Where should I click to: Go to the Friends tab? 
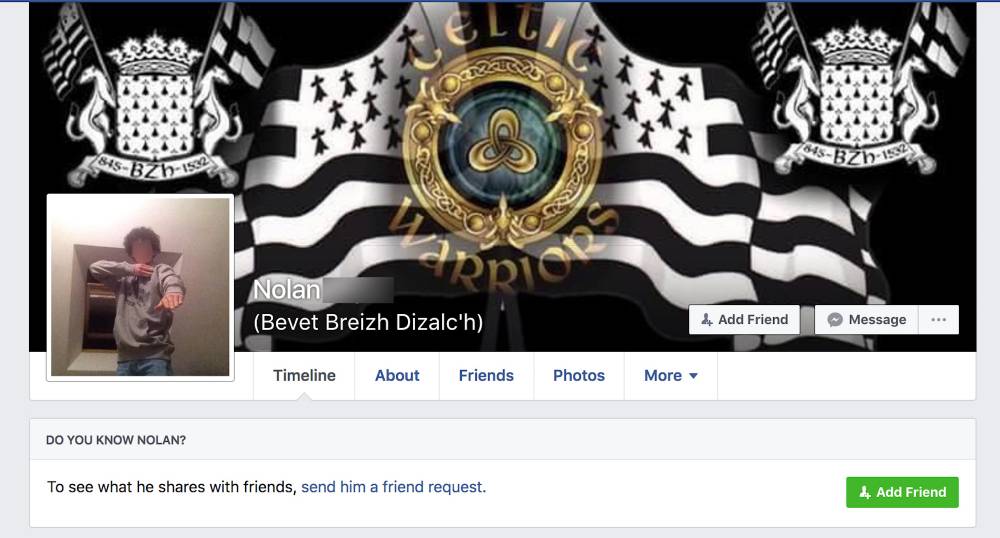[486, 375]
